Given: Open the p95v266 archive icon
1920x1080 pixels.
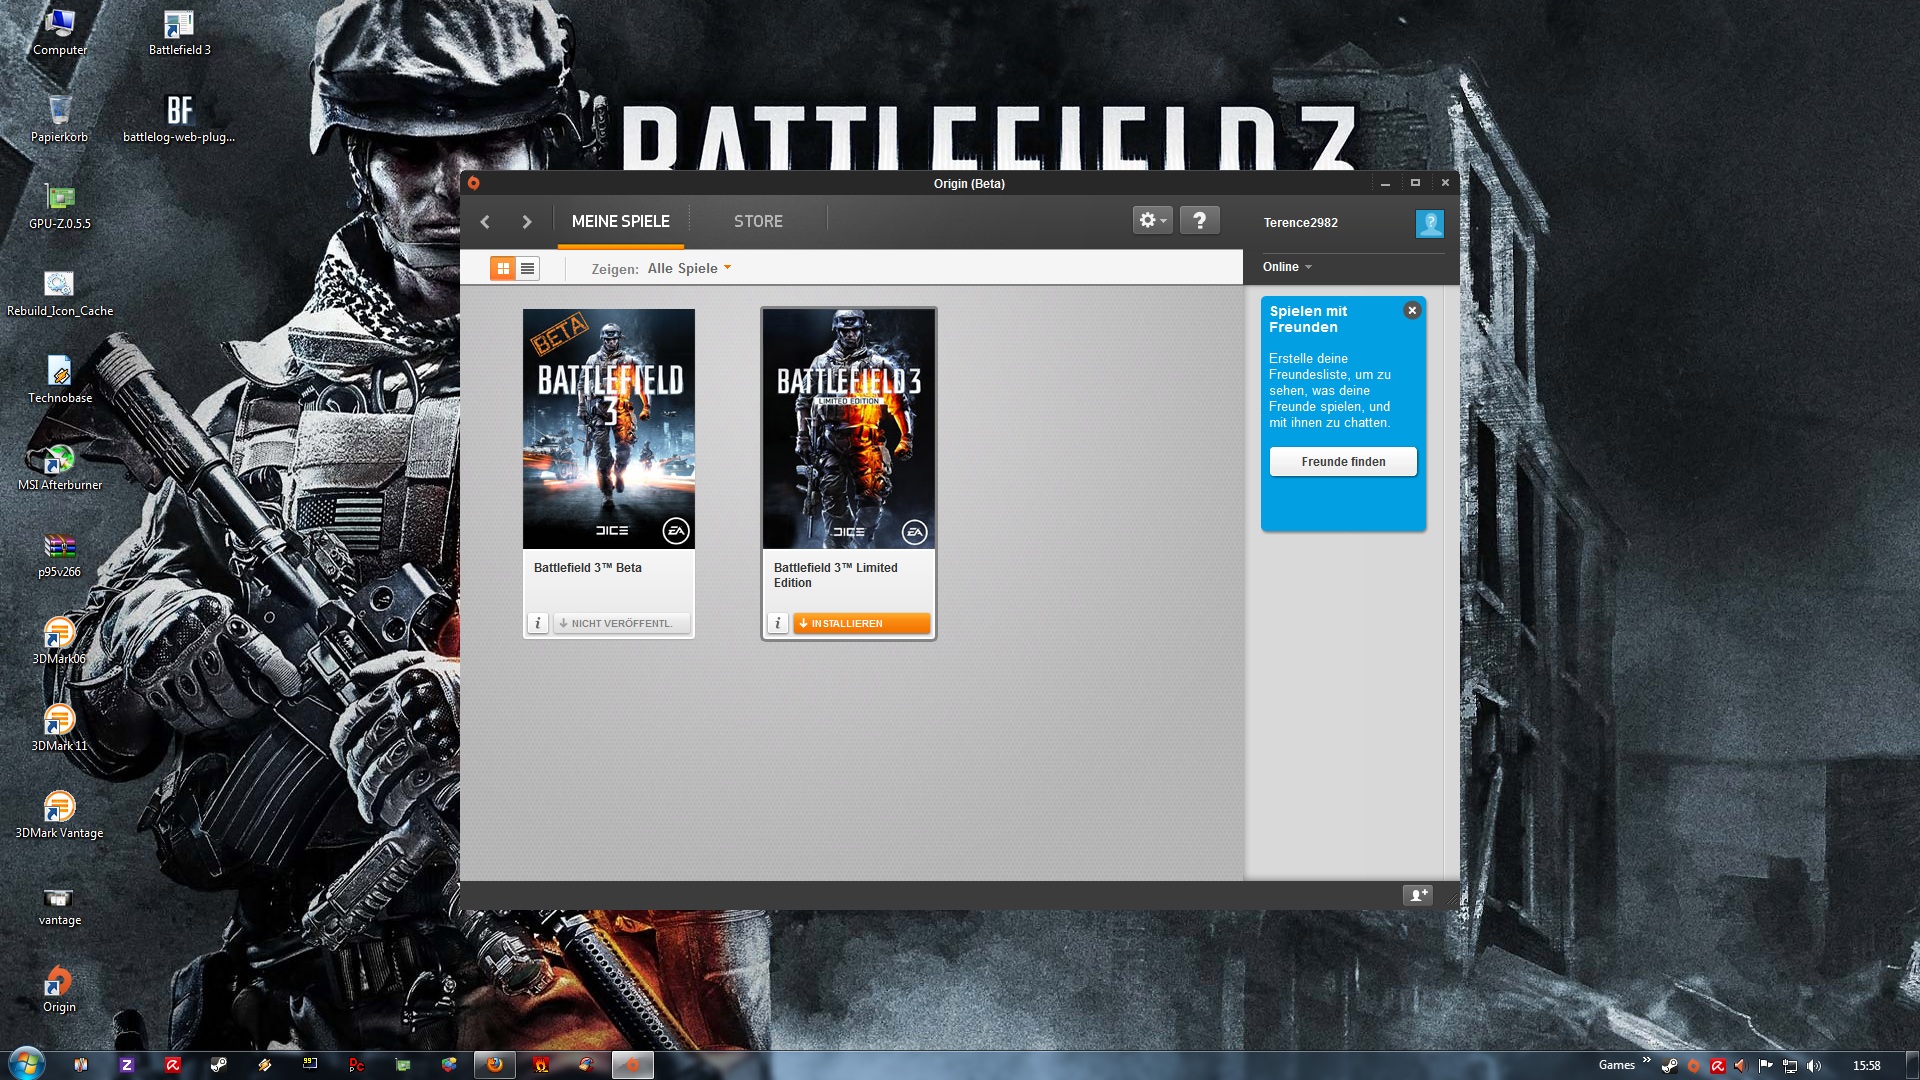Looking at the screenshot, I should point(60,554).
